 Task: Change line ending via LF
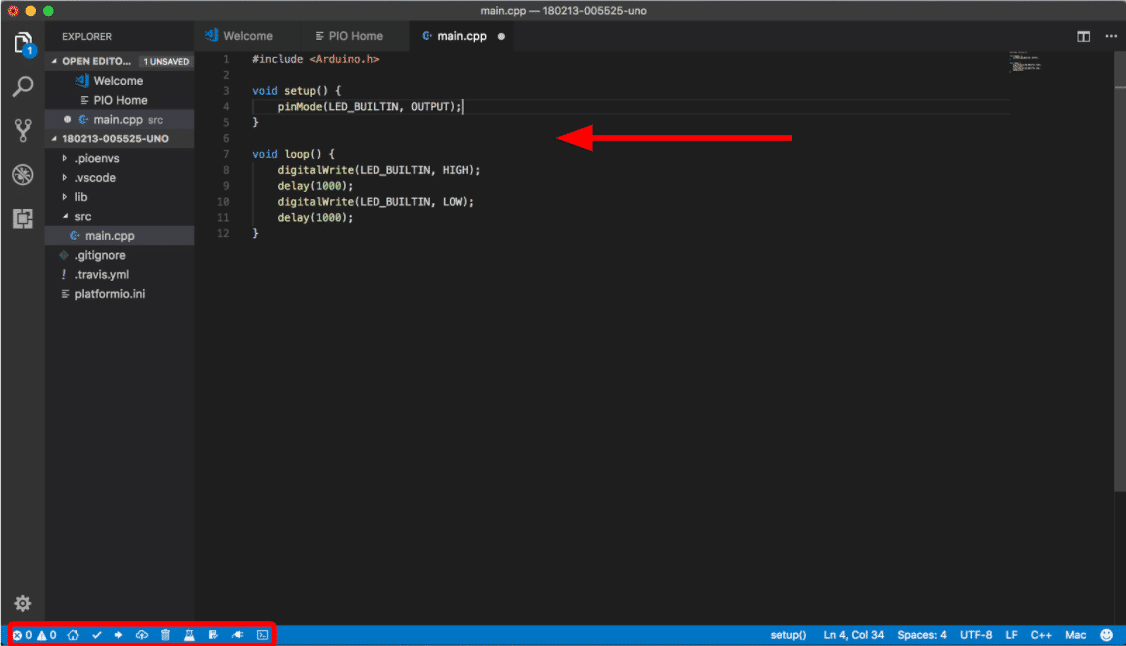click(1011, 635)
